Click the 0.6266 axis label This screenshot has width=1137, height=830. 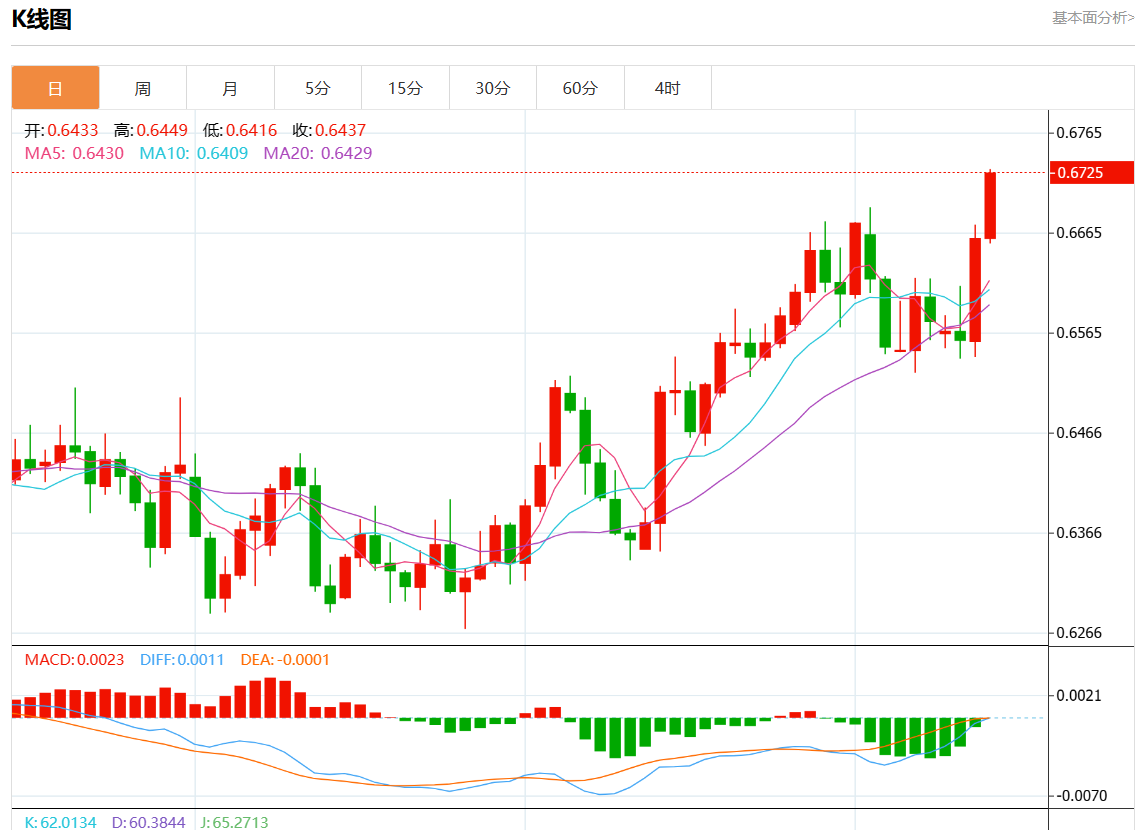(1079, 633)
